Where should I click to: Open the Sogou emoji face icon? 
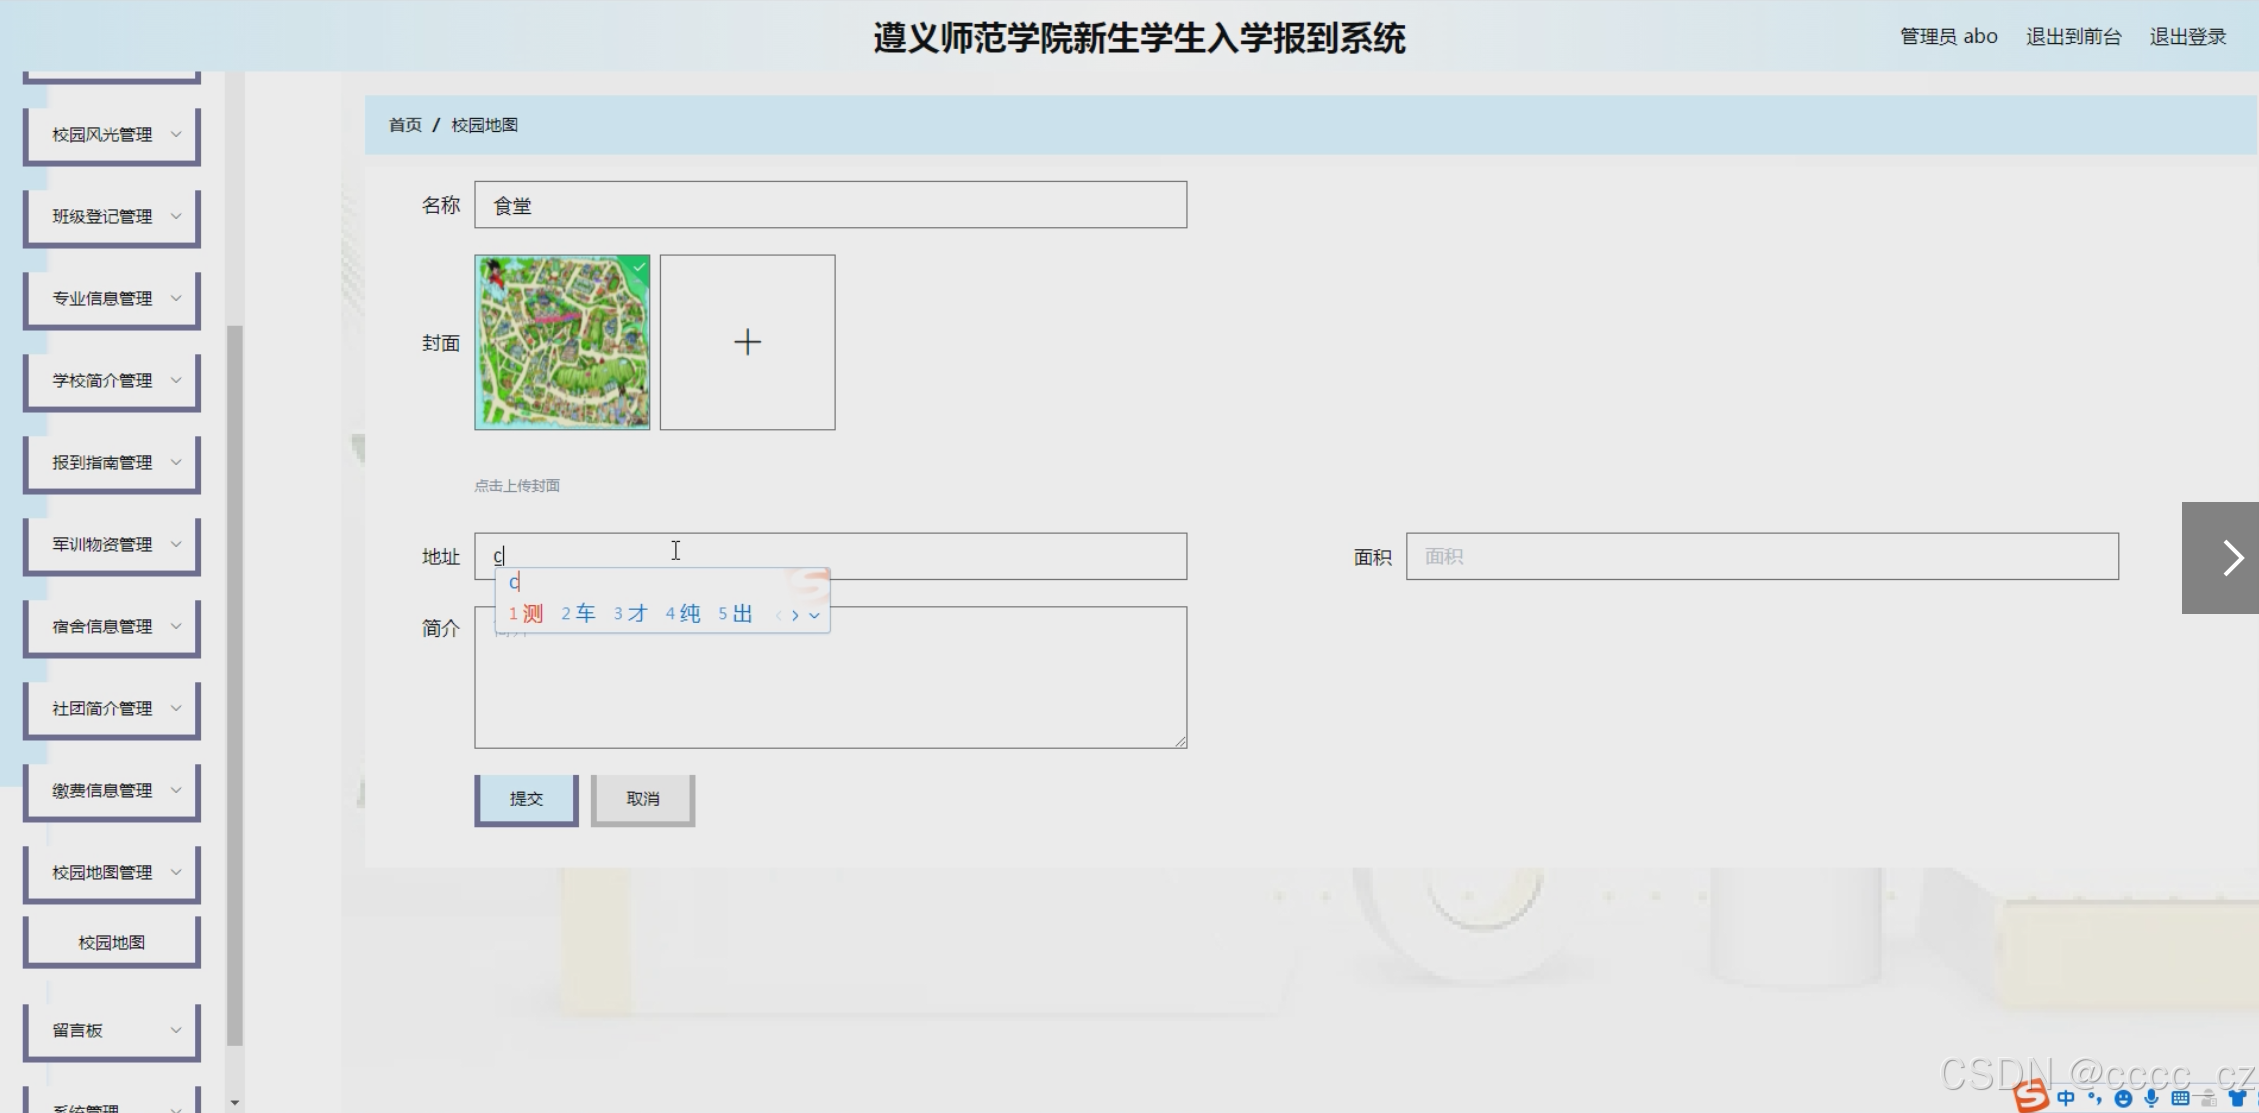(x=2123, y=1099)
